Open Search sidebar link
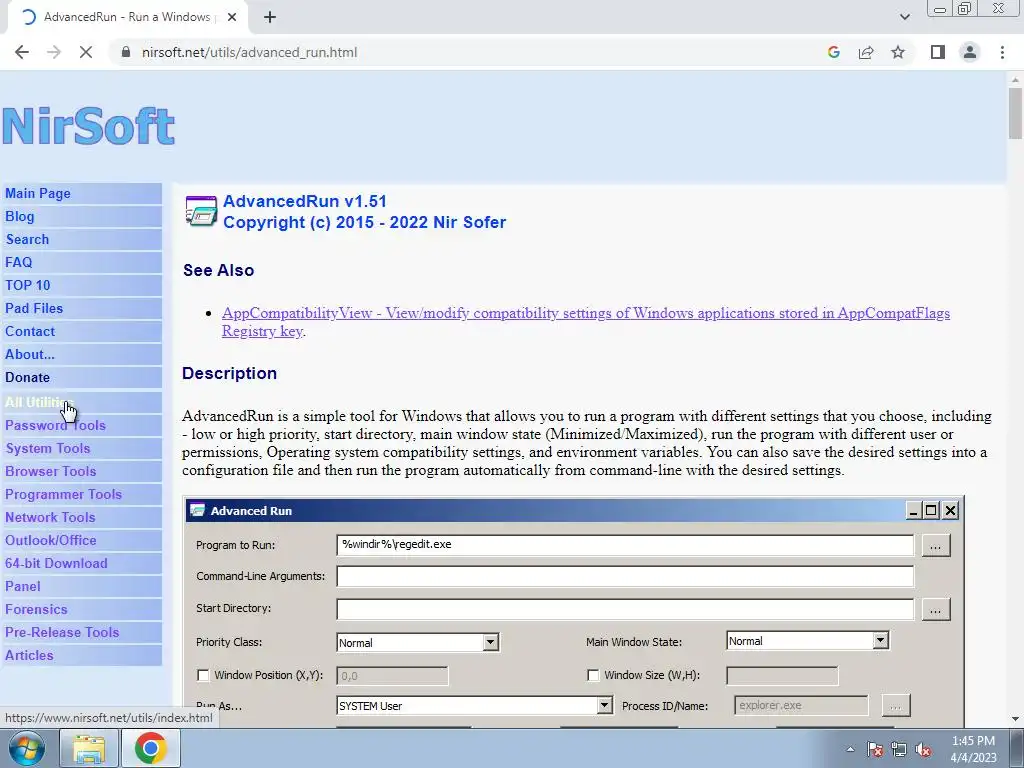 (x=27, y=239)
